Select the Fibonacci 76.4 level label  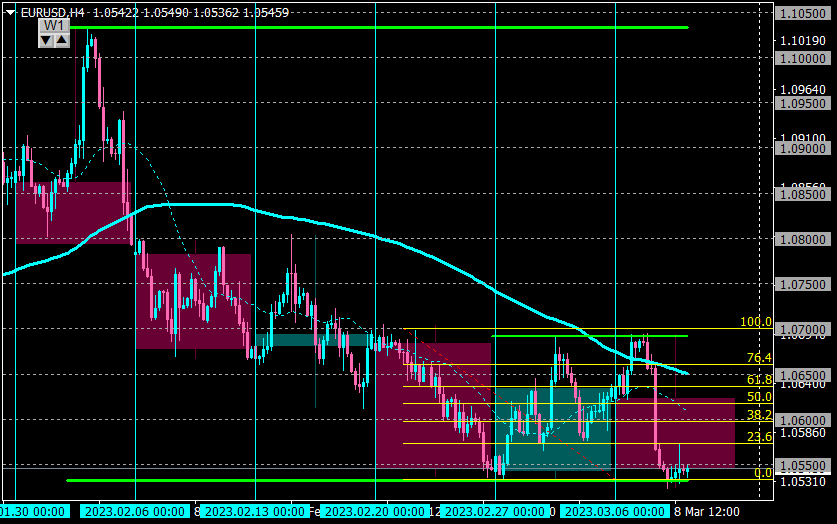(759, 358)
